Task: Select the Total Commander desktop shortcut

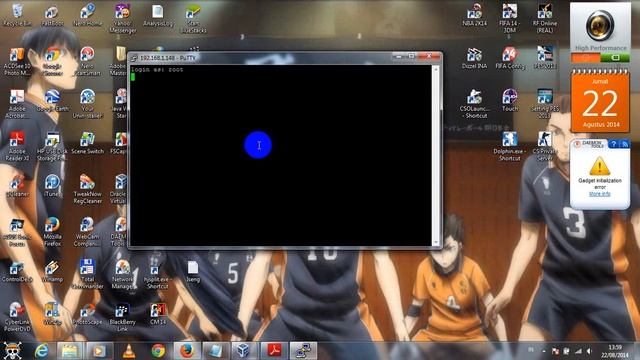Action: [x=87, y=275]
